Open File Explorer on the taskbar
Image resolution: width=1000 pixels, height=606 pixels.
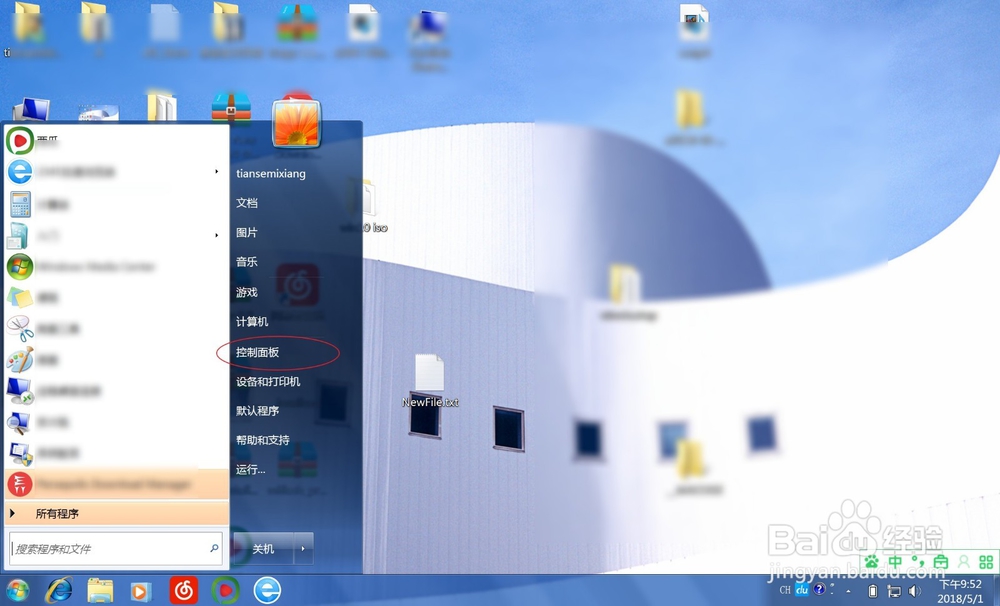click(100, 591)
